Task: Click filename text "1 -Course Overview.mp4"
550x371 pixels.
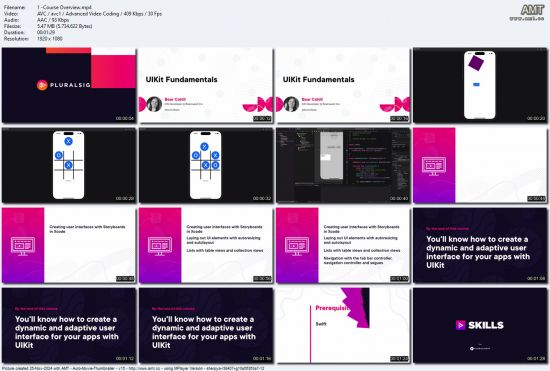Action: 65,7
